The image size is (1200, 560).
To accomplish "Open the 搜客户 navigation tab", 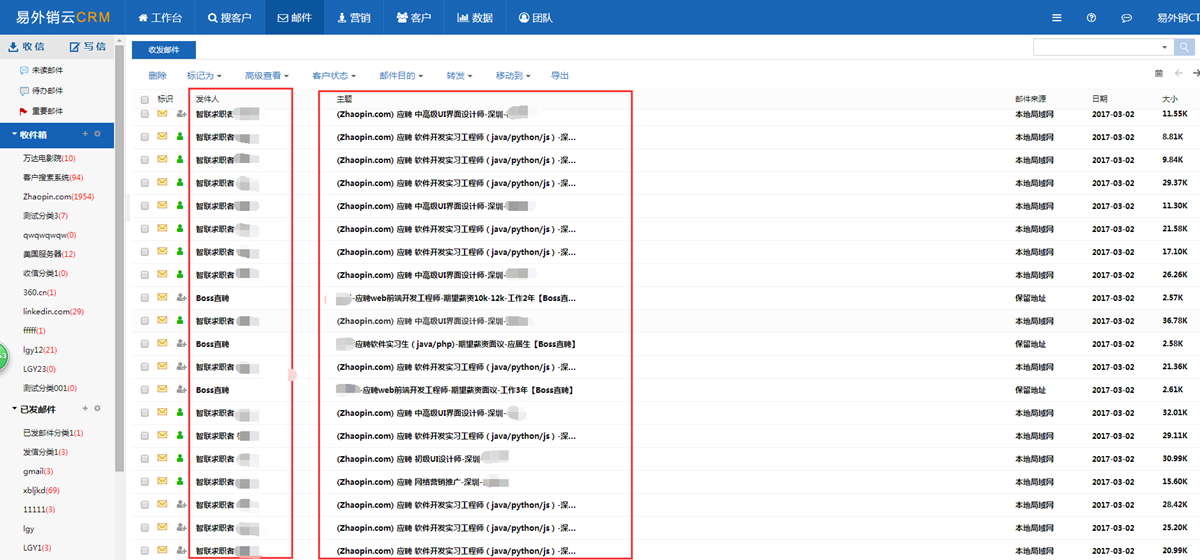I will coord(229,18).
